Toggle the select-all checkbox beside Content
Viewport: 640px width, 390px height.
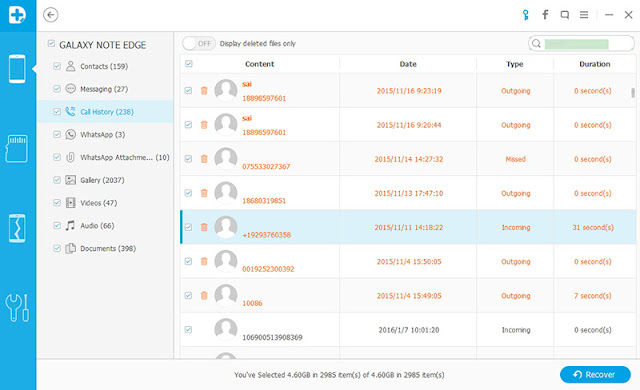tap(189, 64)
